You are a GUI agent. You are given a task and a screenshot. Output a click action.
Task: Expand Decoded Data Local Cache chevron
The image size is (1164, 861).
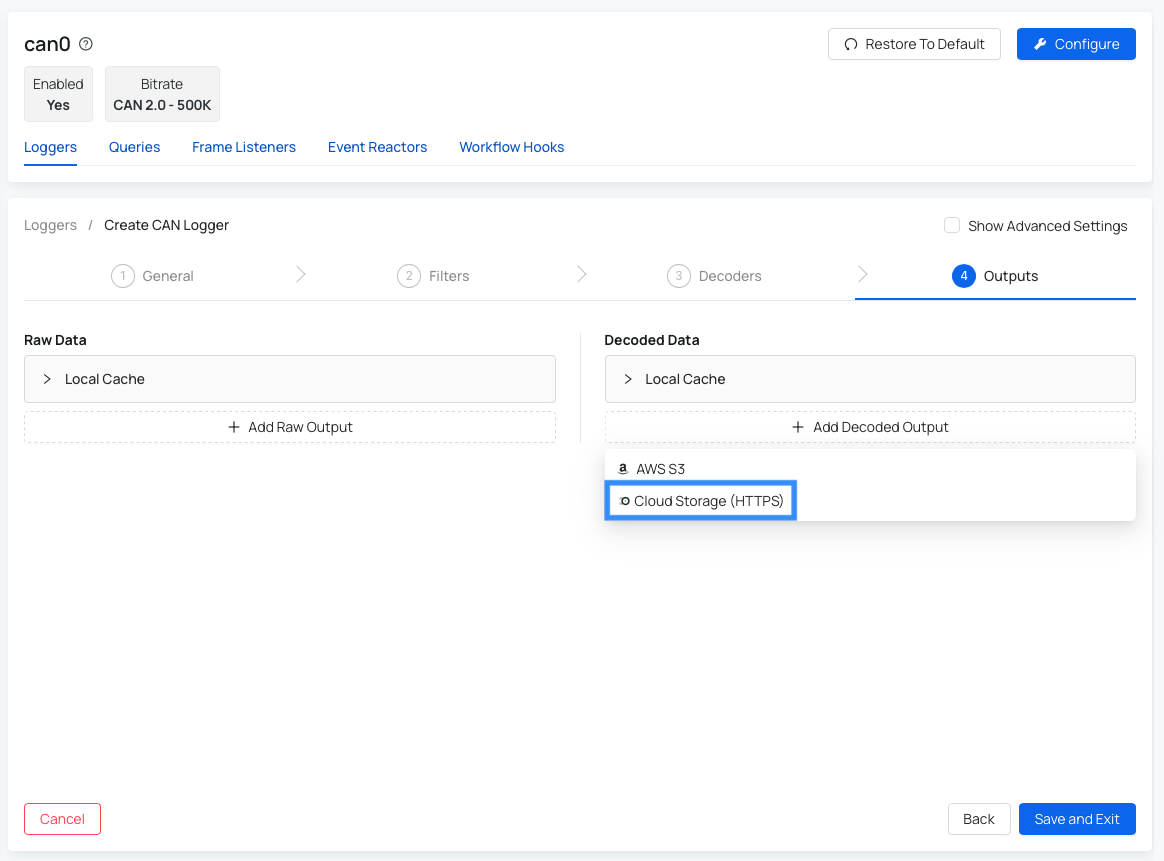(x=627, y=379)
